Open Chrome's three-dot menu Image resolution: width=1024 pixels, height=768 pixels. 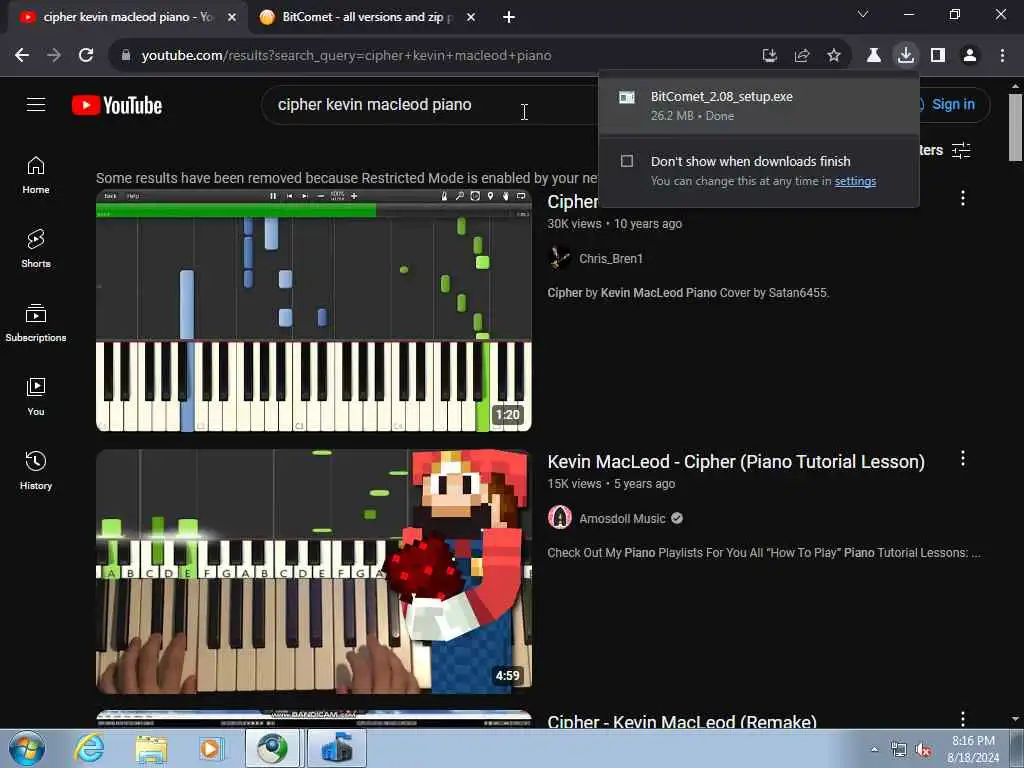coord(1002,56)
